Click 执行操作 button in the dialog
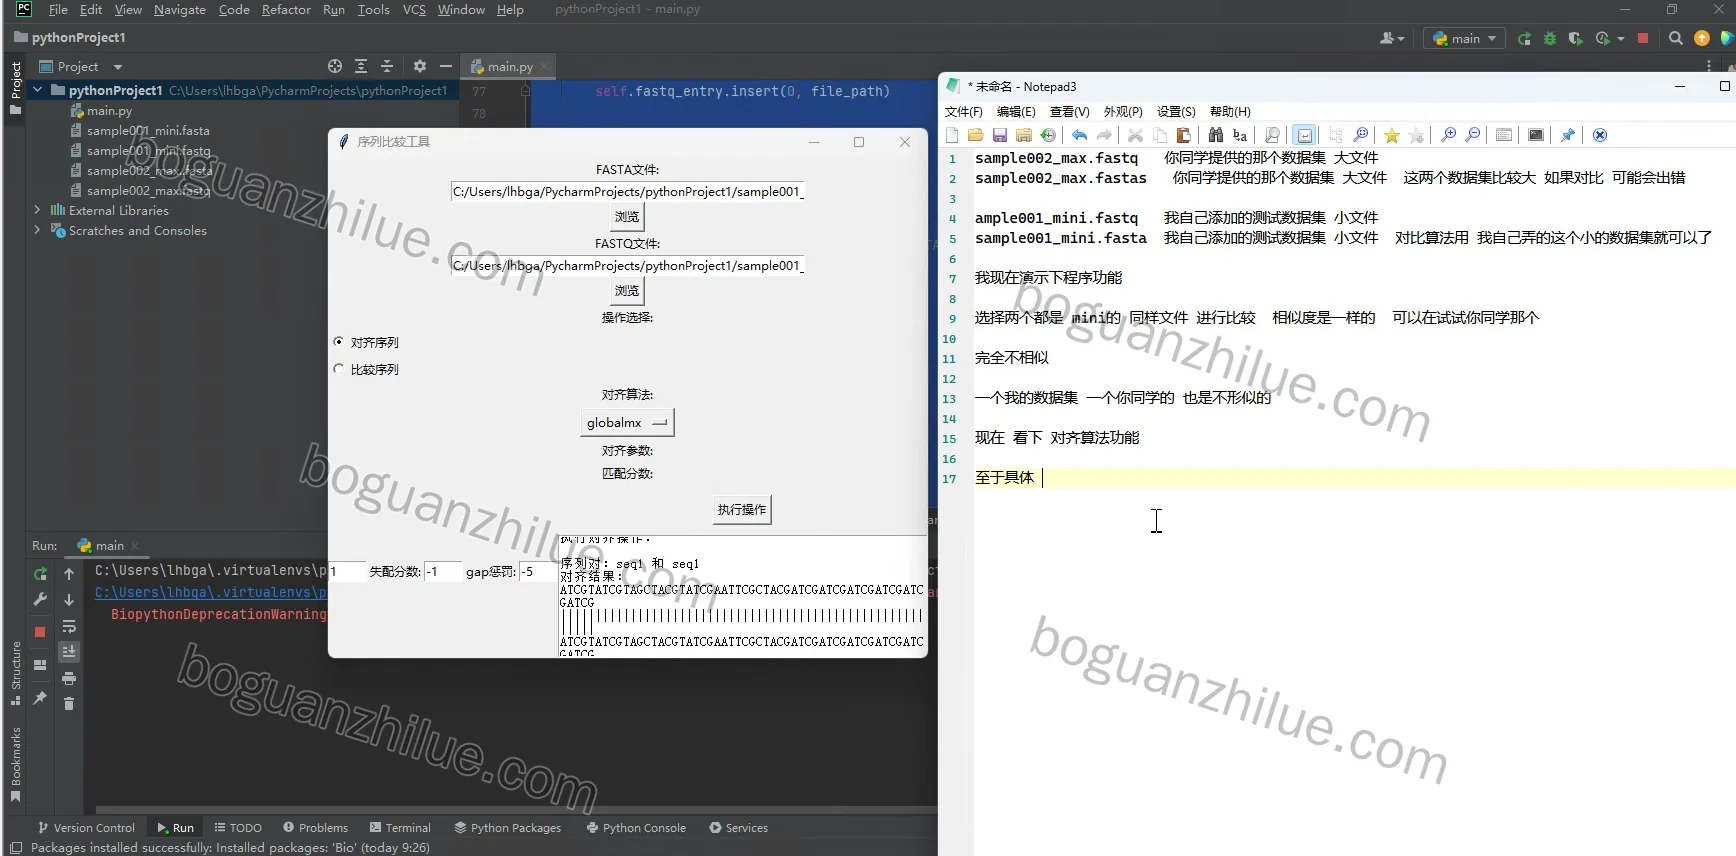This screenshot has height=856, width=1736. pyautogui.click(x=742, y=510)
